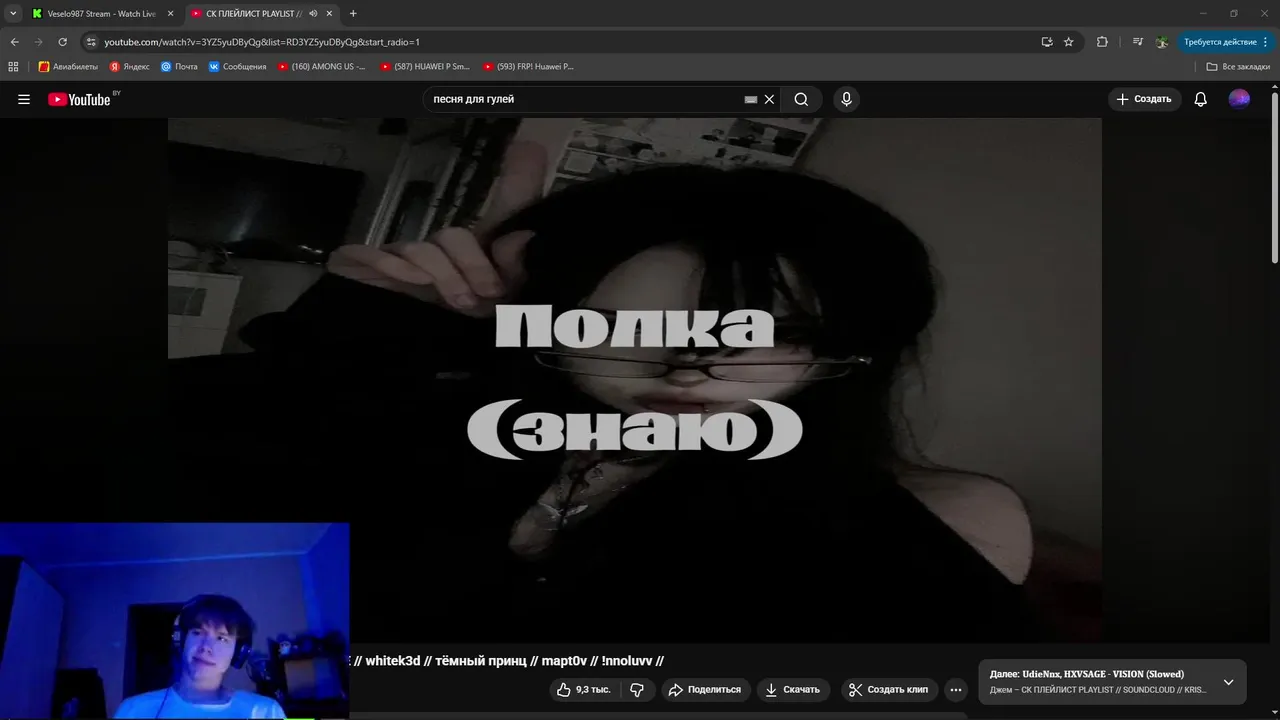The width and height of the screenshot is (1280, 720).
Task: Open YouTube guide hamburger menu
Action: coord(24,99)
